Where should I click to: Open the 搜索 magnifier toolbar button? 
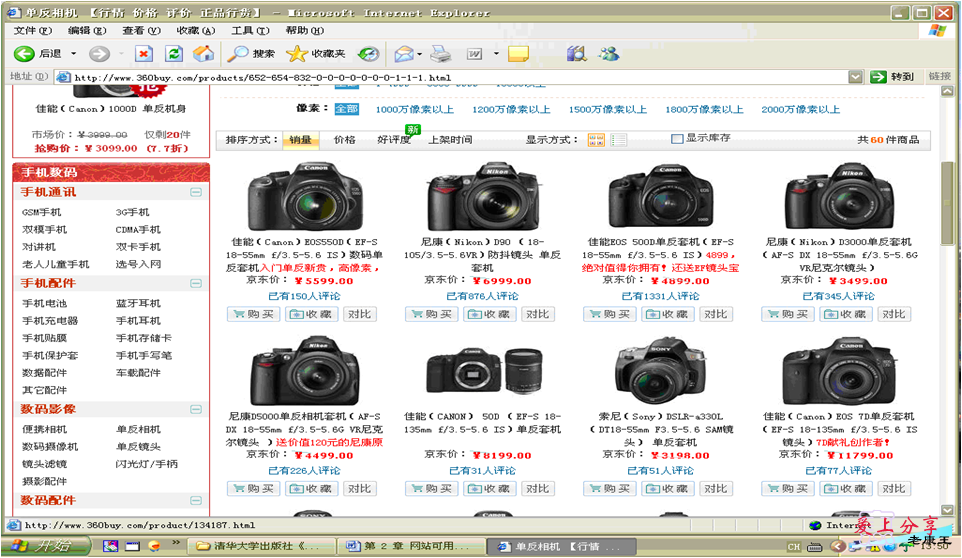[x=251, y=54]
